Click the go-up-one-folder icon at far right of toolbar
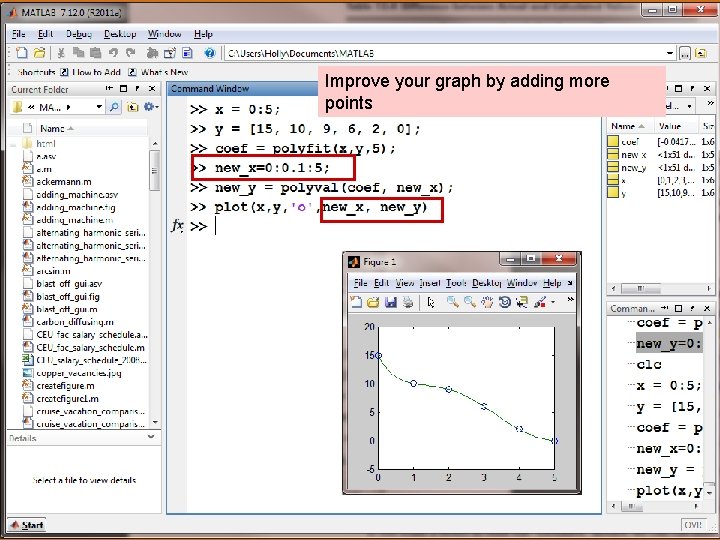720x540 pixels. (x=701, y=53)
